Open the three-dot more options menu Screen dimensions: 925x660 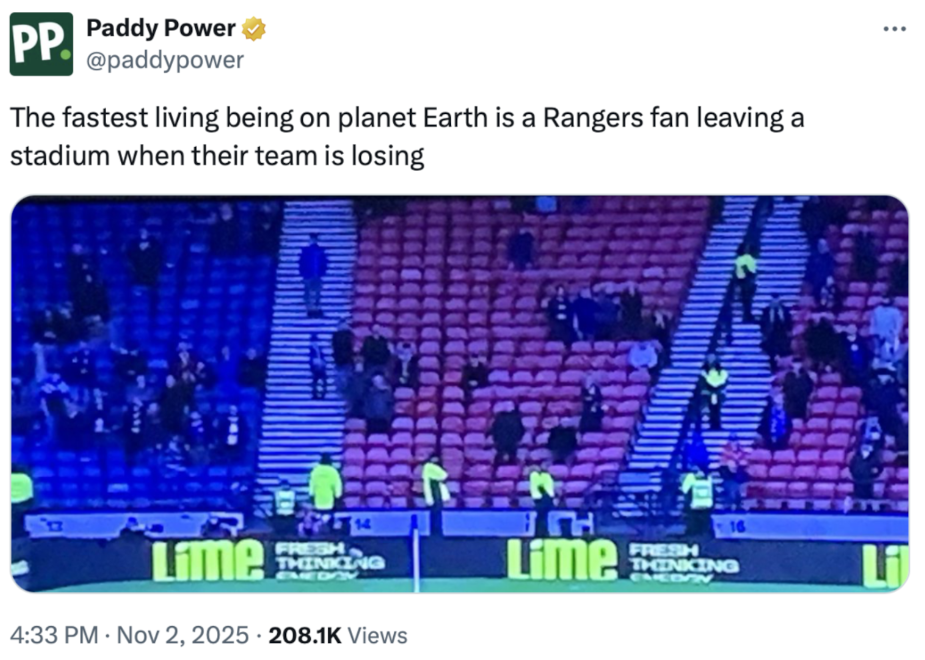pos(893,27)
